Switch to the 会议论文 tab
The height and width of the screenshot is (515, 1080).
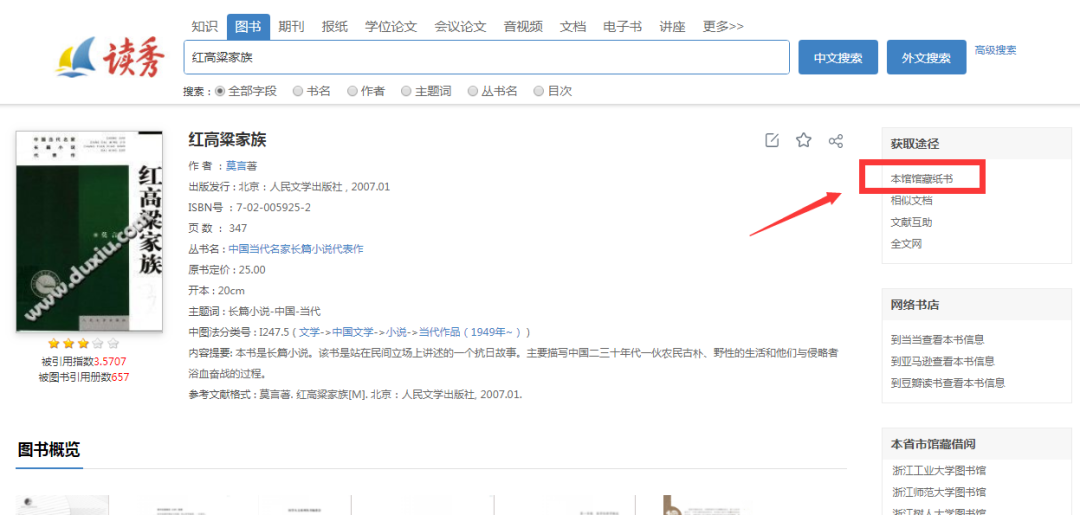pyautogui.click(x=460, y=27)
